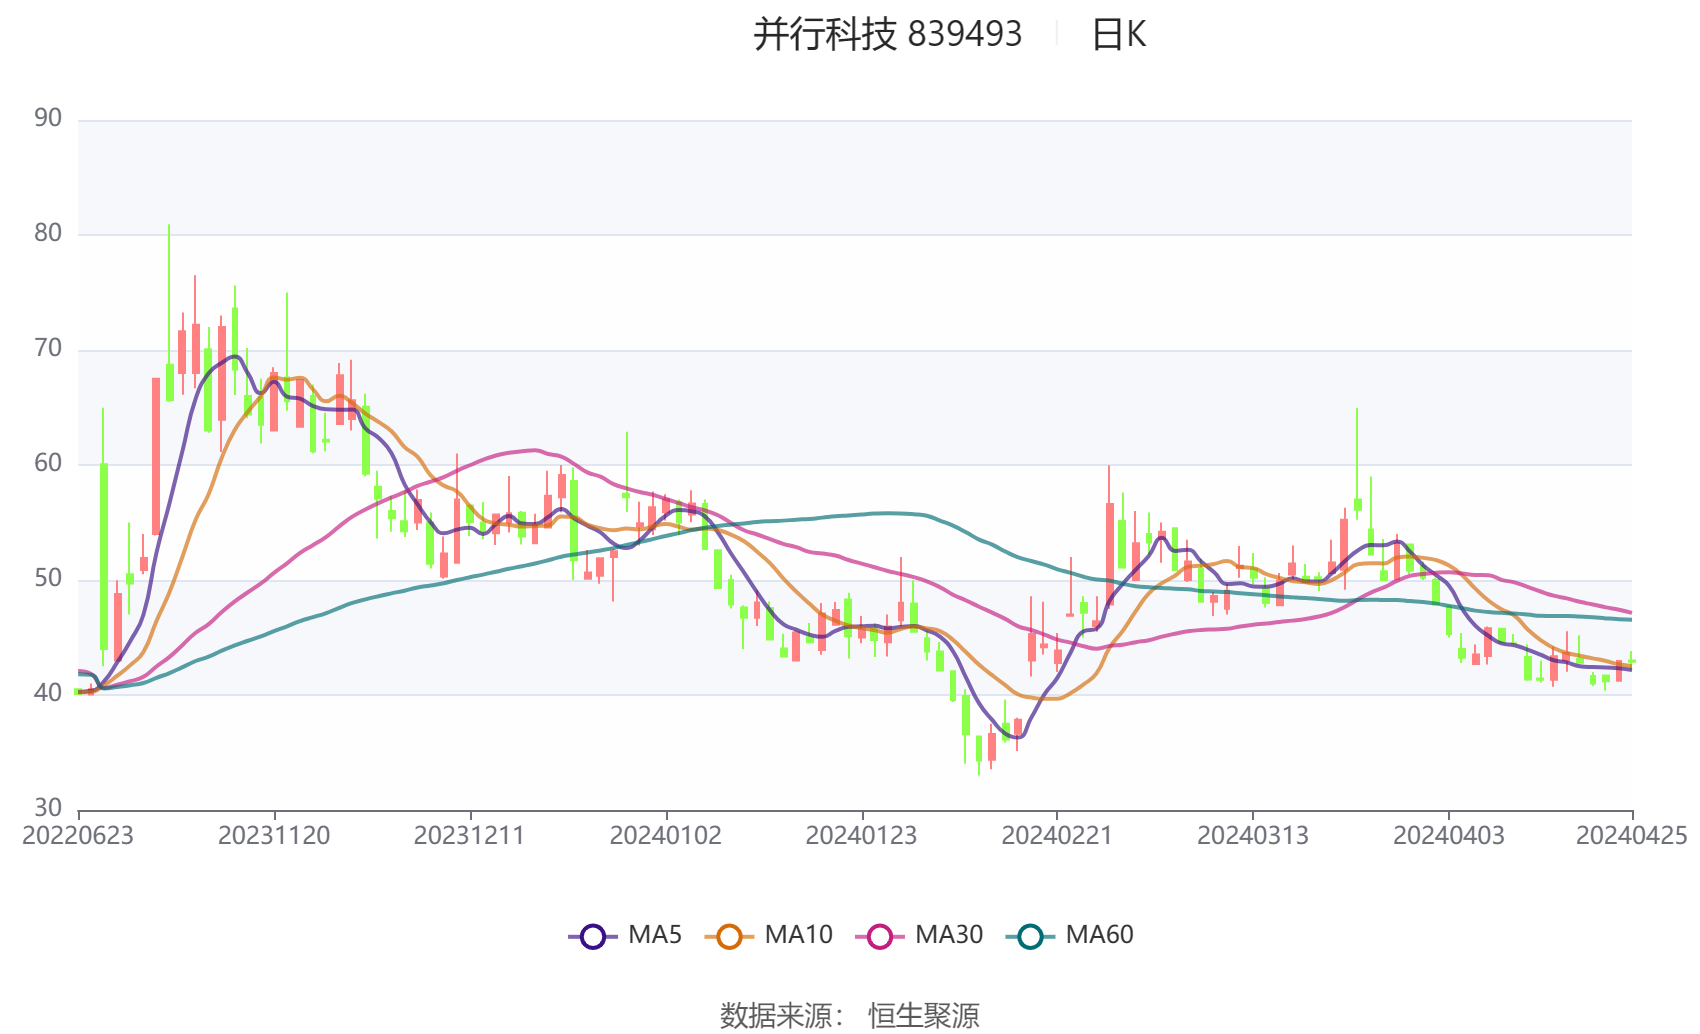Hide the MA10 line using its legend text

798,935
